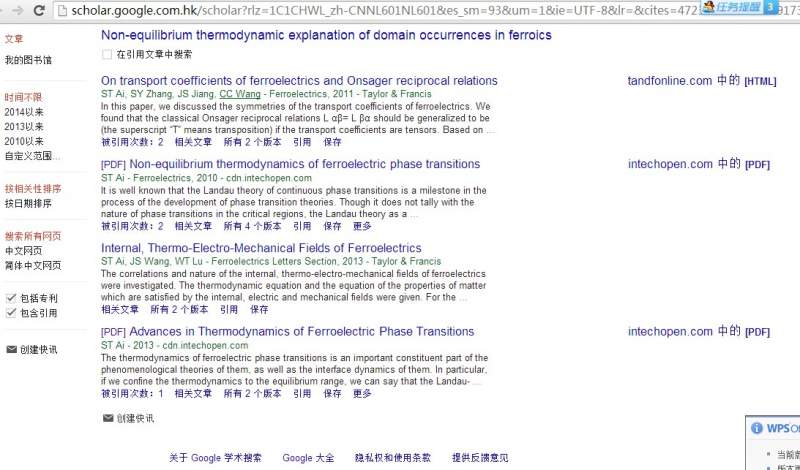Click the WPS info icon in popup
The image size is (800, 470).
point(757,428)
